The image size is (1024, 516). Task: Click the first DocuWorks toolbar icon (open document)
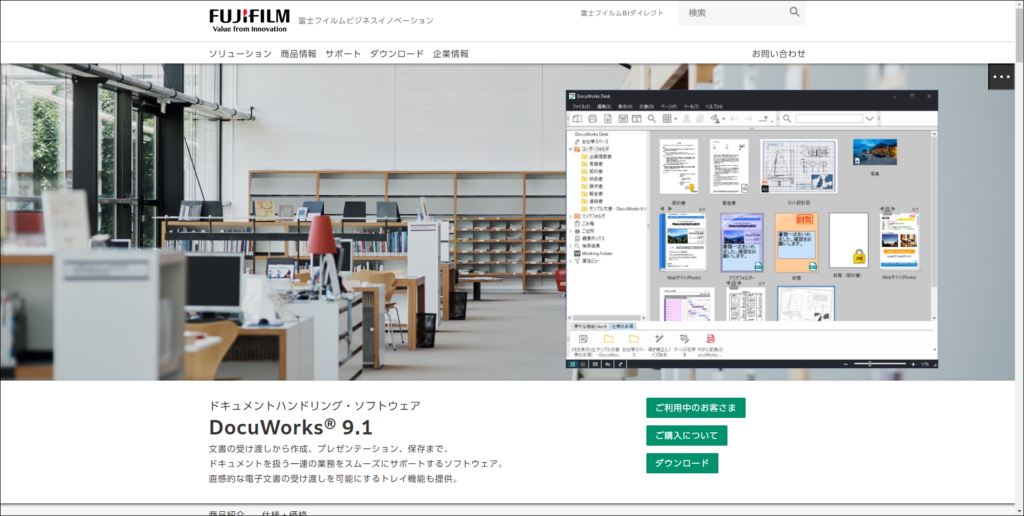point(577,119)
